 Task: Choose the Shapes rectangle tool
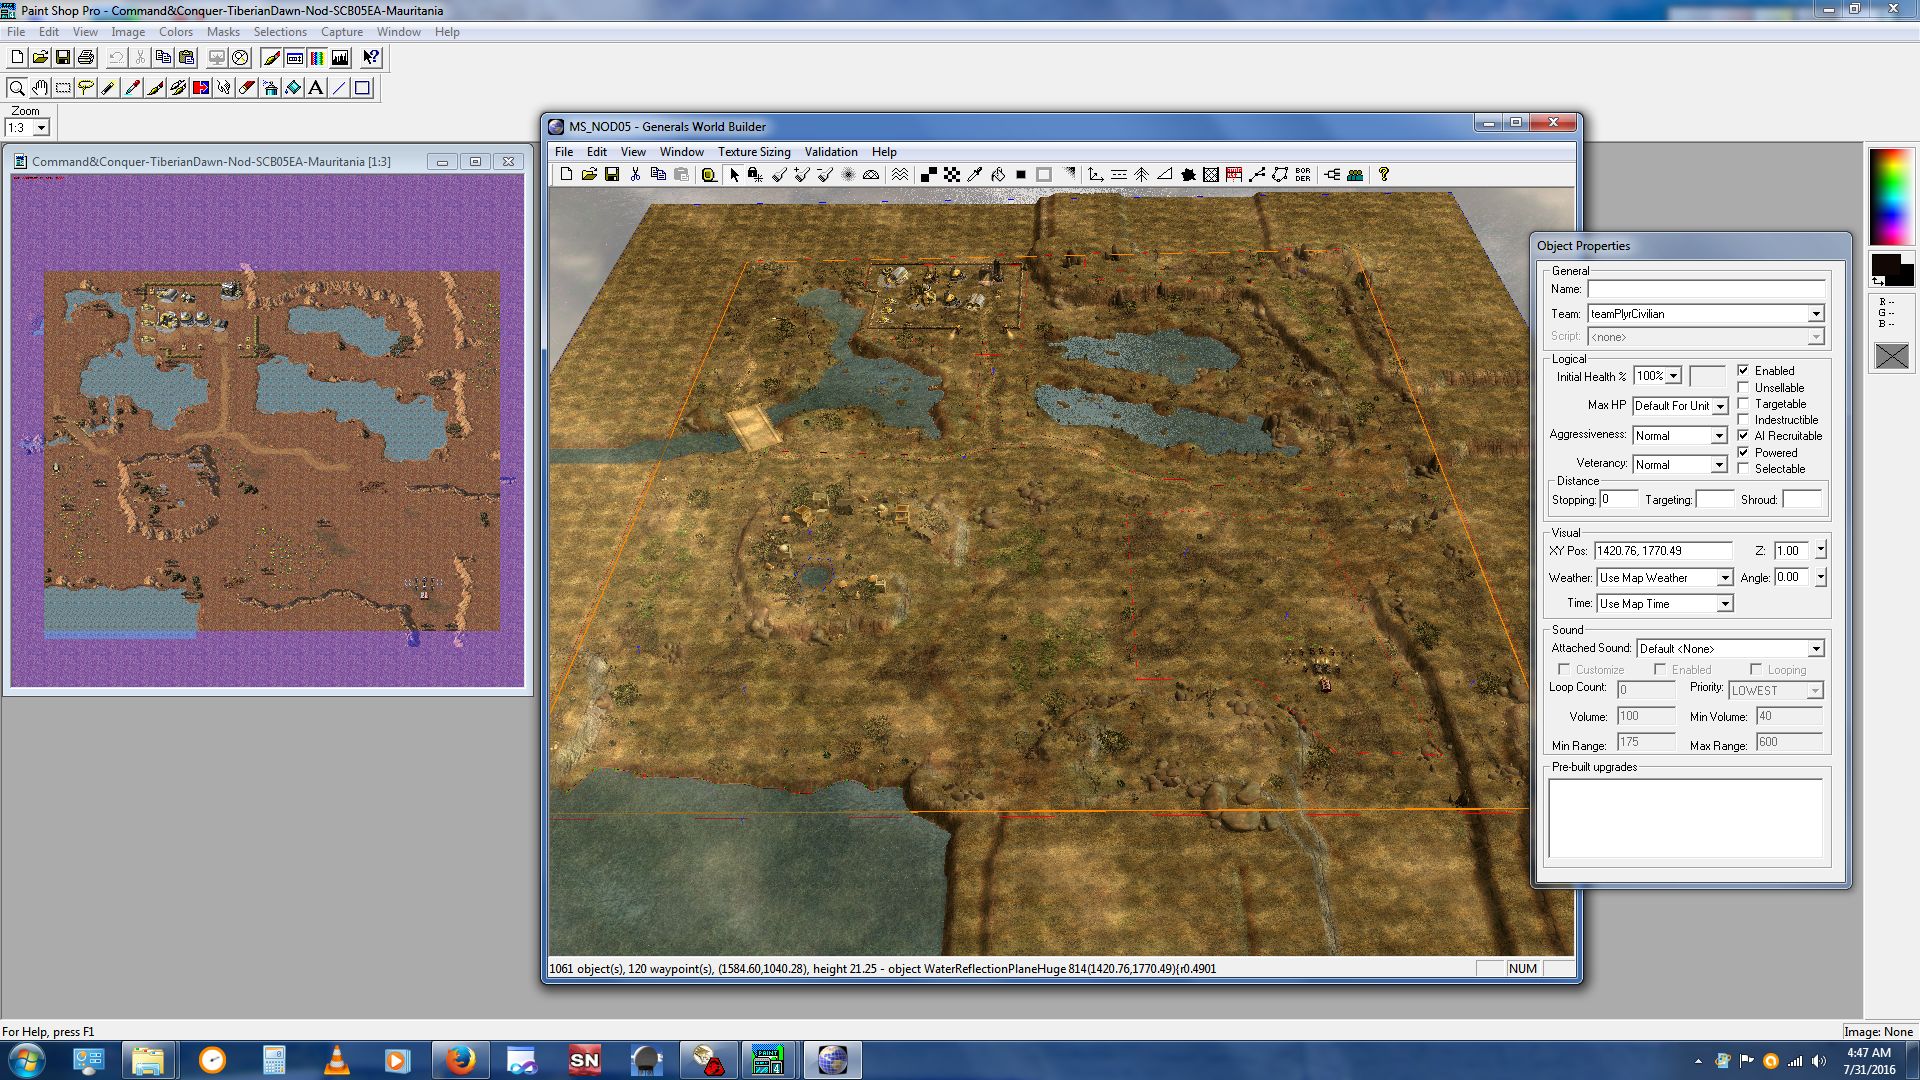click(362, 88)
